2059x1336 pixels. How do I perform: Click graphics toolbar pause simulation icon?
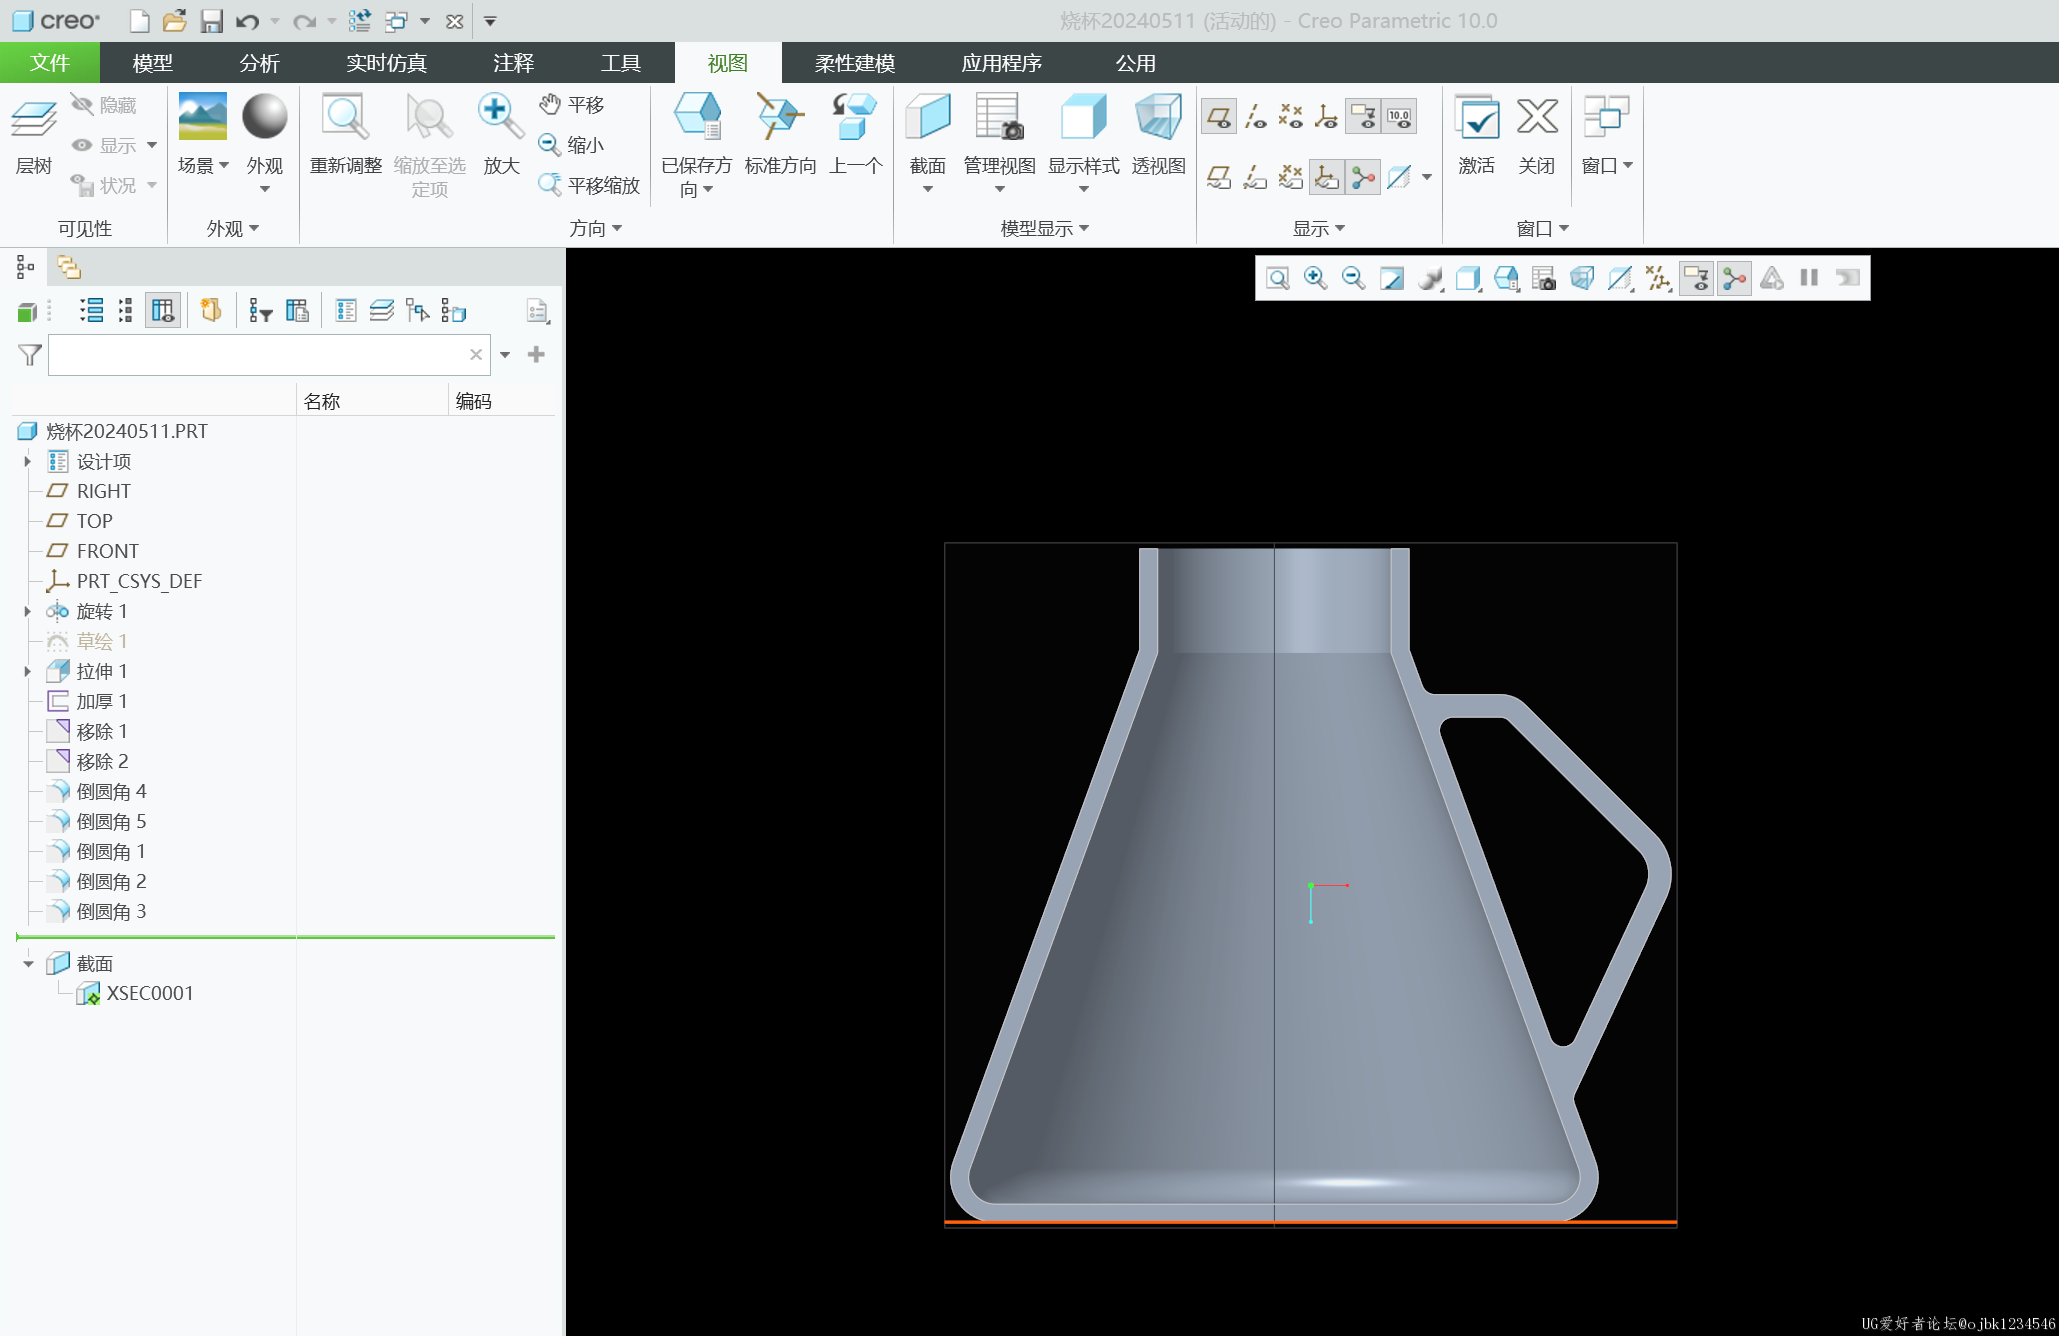click(1809, 278)
